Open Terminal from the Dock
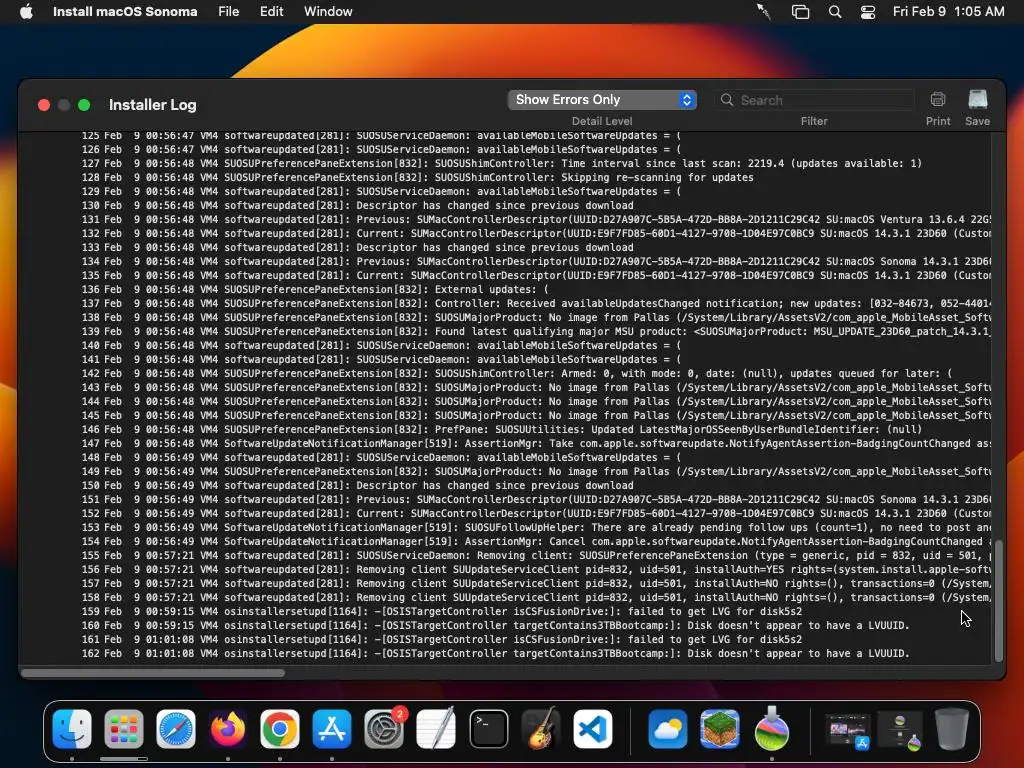 click(488, 729)
